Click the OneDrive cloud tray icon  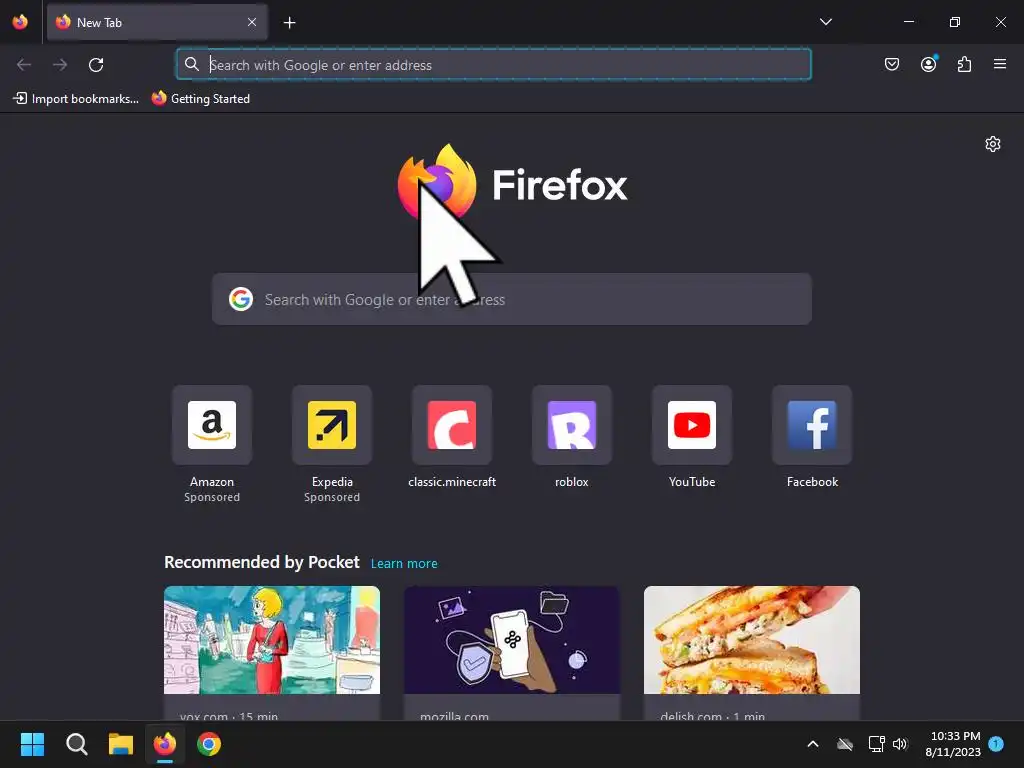pos(845,744)
